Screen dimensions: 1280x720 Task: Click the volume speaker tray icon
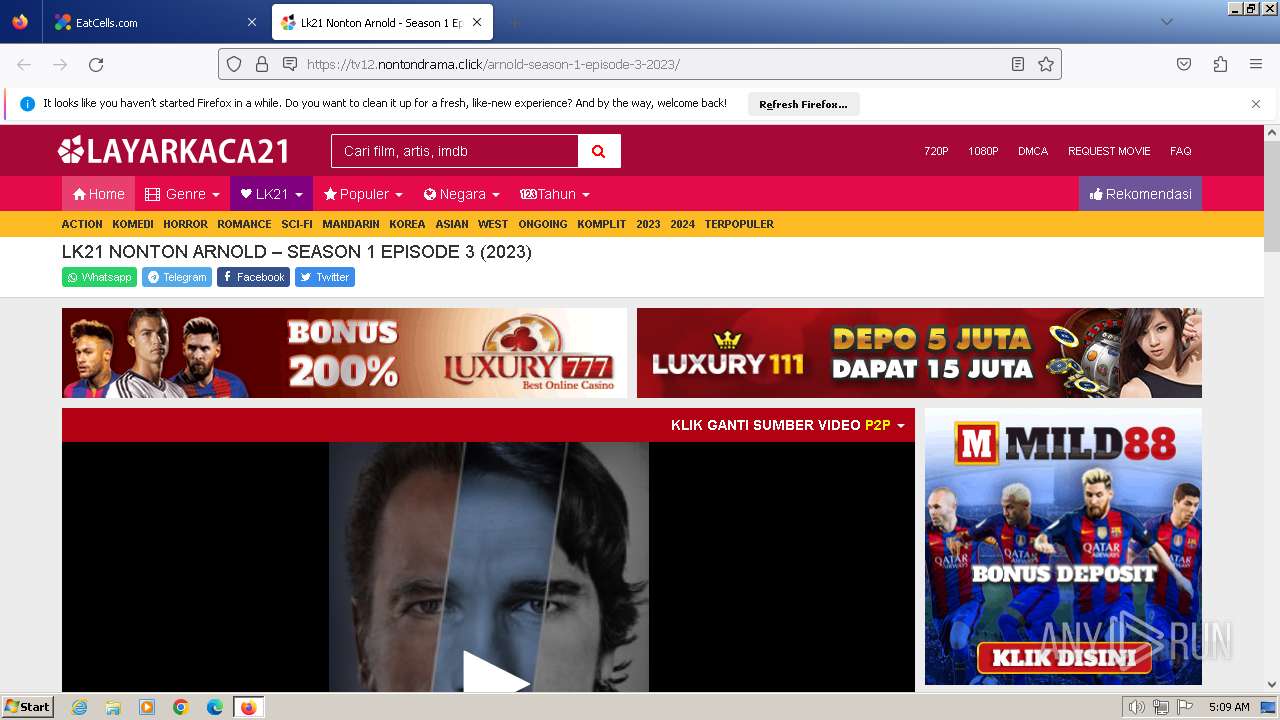tap(1136, 707)
